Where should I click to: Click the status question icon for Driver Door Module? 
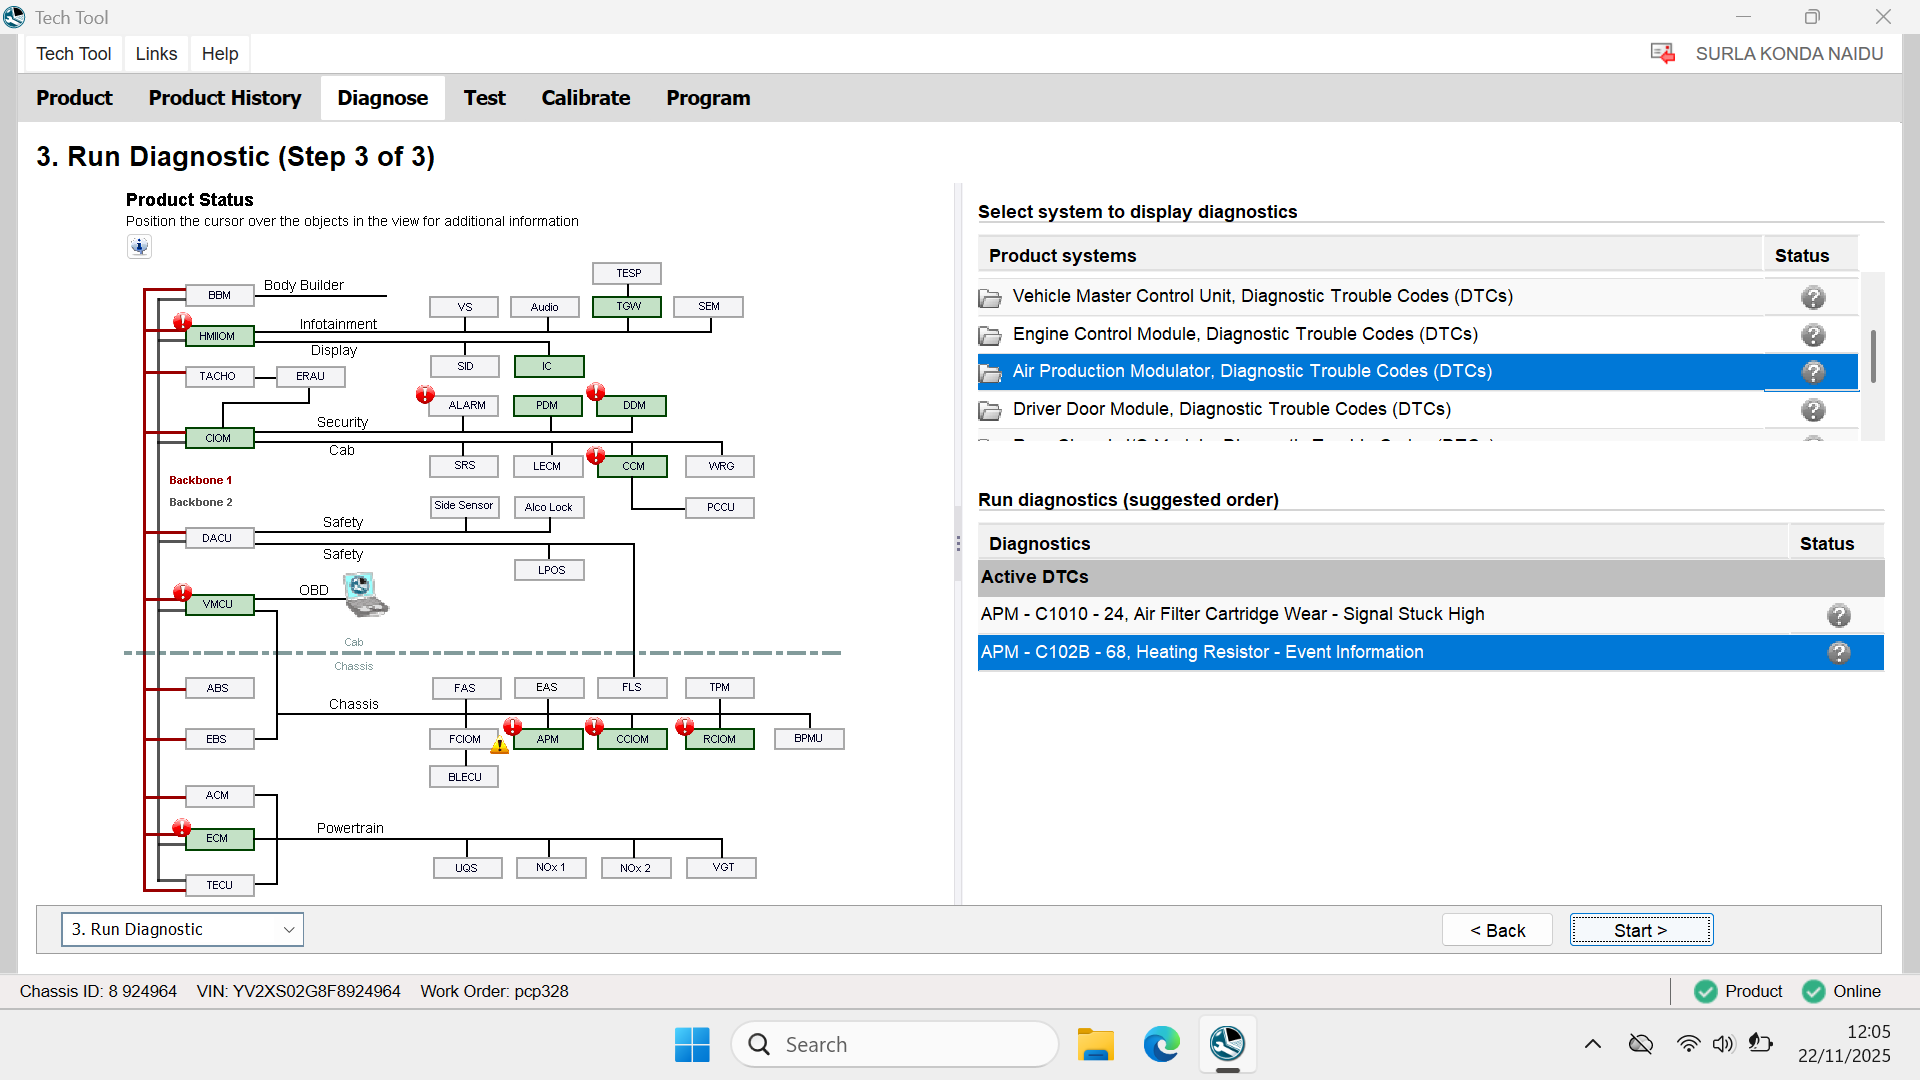click(1813, 410)
